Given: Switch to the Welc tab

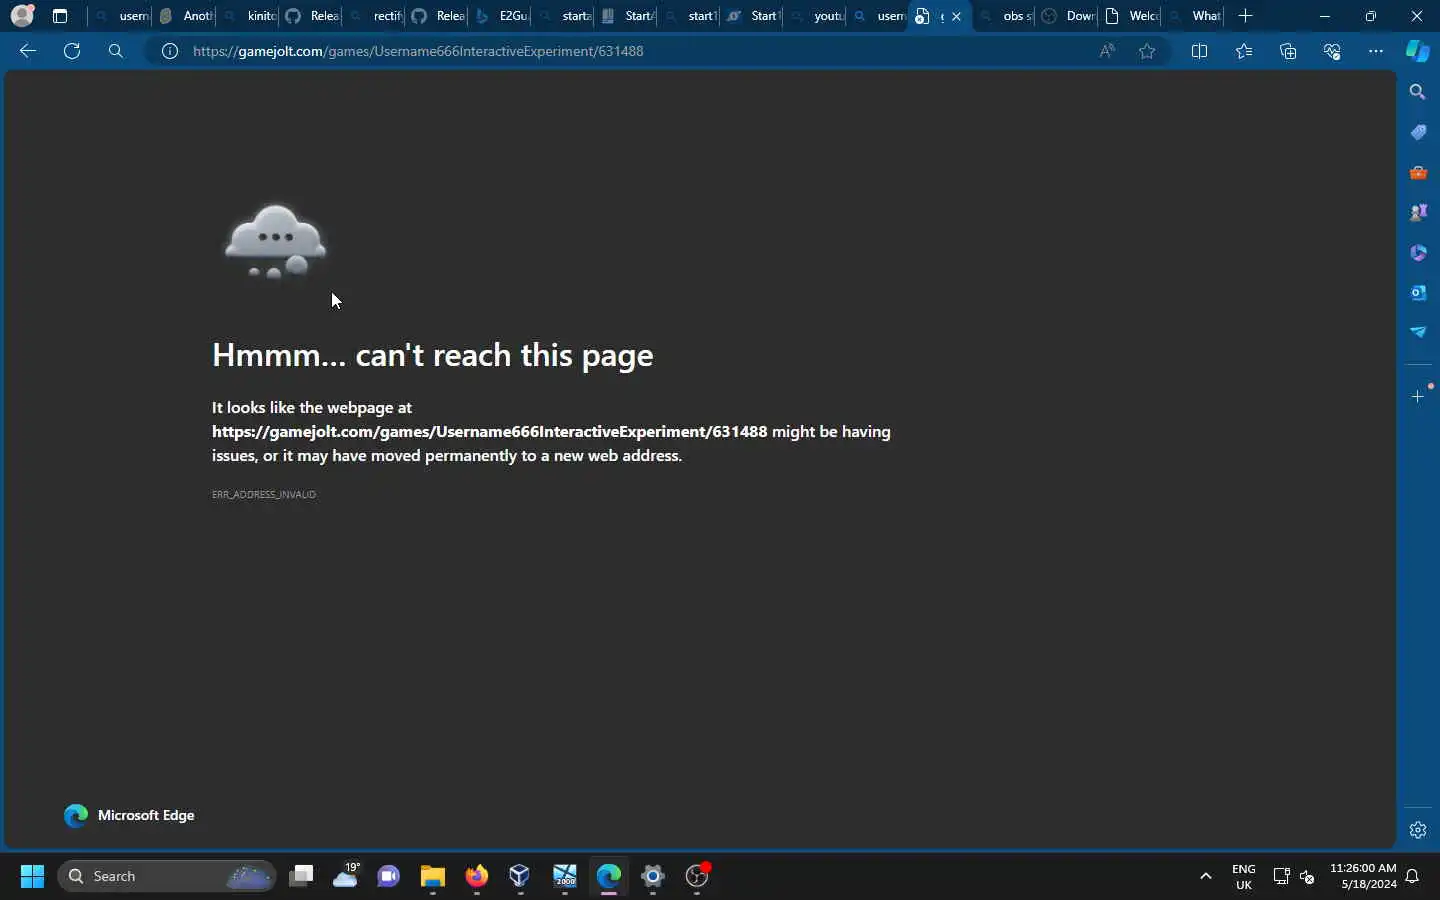Looking at the screenshot, I should 1131,16.
